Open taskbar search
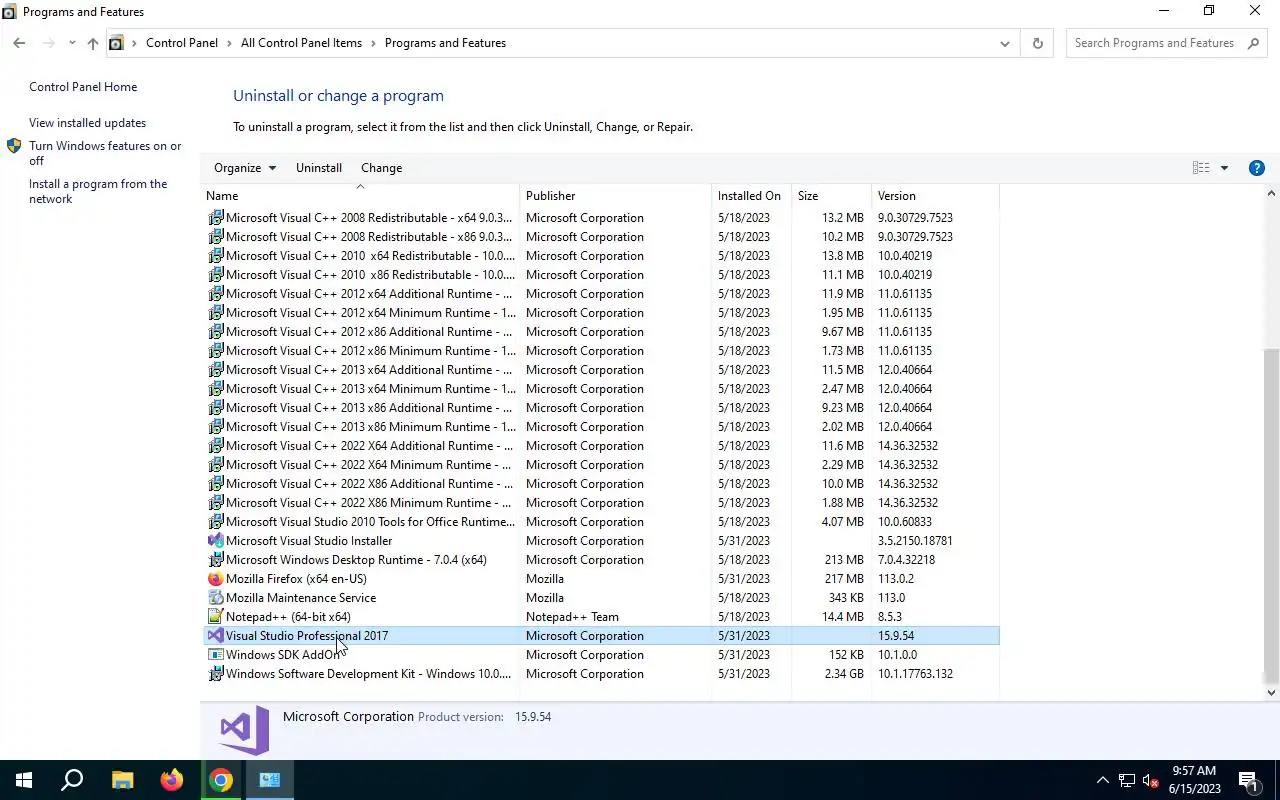The image size is (1280, 800). (72, 780)
